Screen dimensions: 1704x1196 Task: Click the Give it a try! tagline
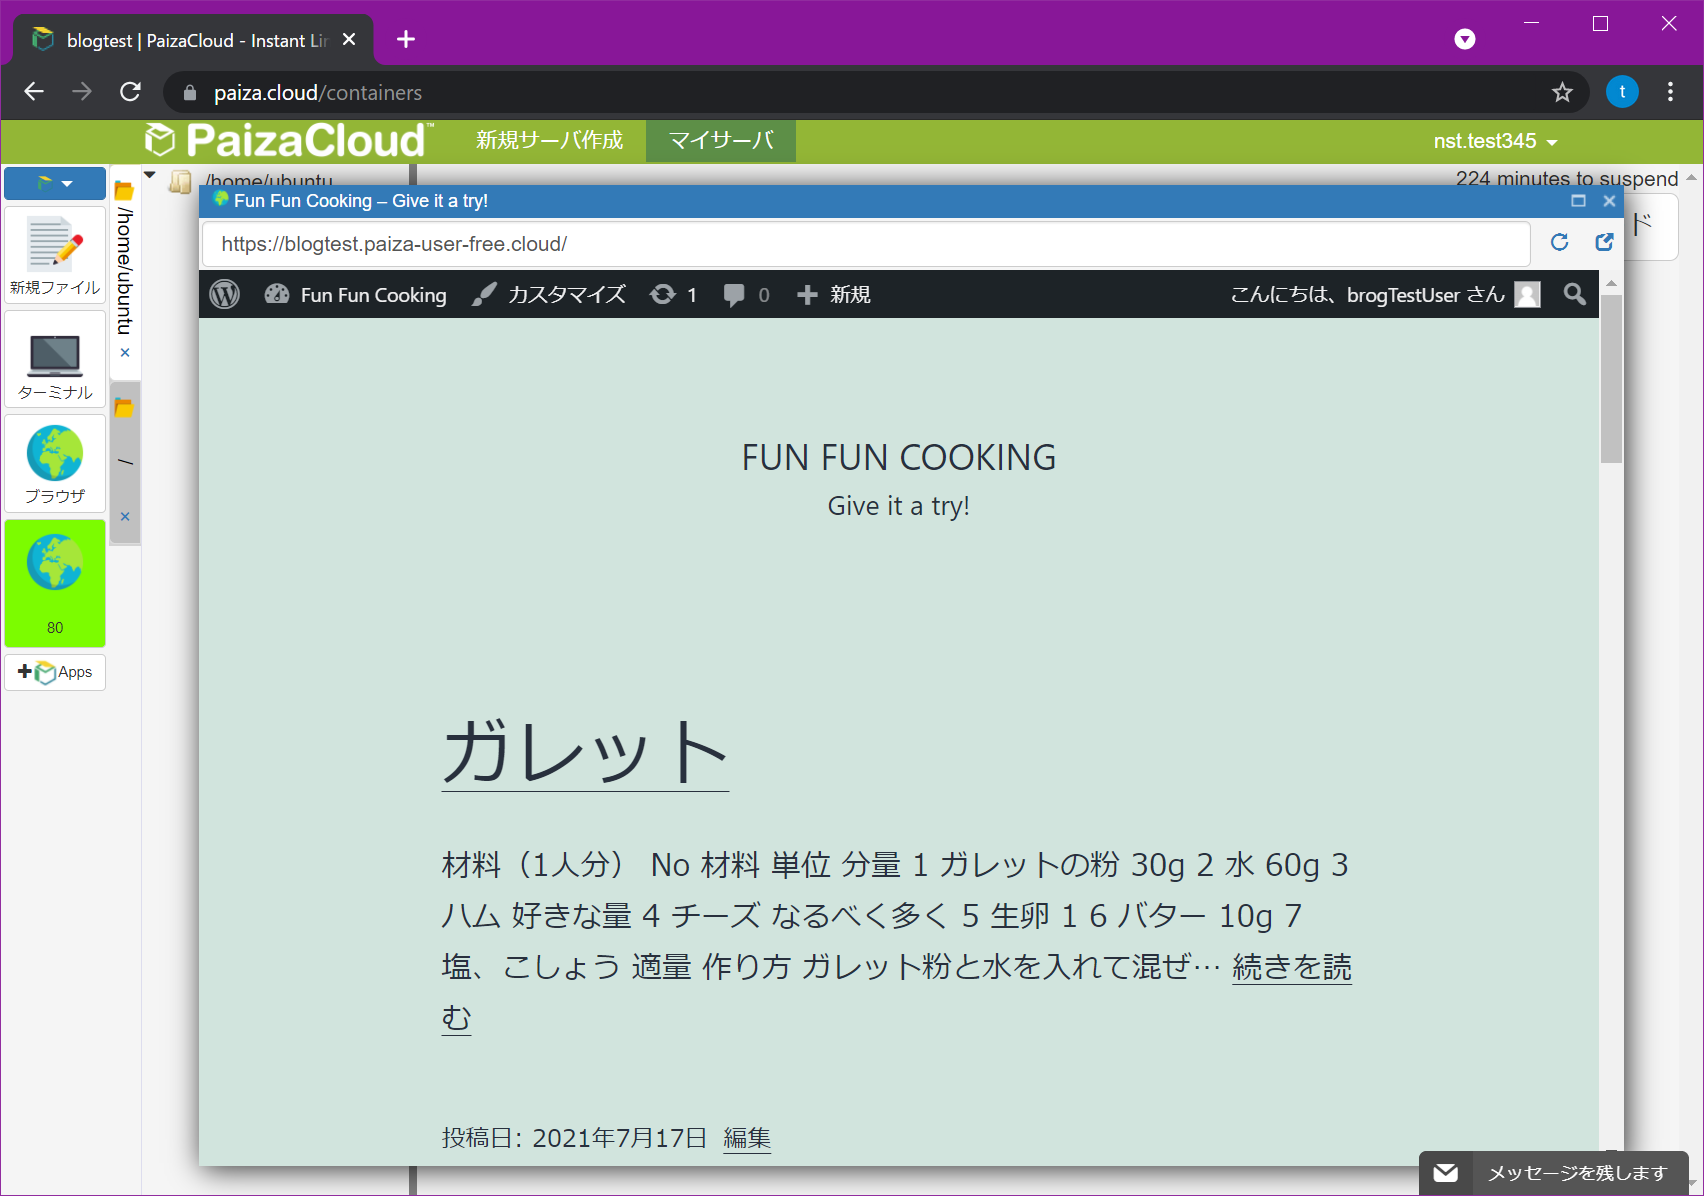(899, 506)
